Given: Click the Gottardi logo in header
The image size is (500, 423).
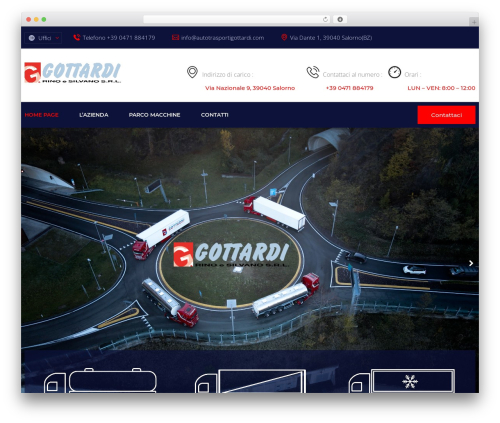Looking at the screenshot, I should [72, 72].
